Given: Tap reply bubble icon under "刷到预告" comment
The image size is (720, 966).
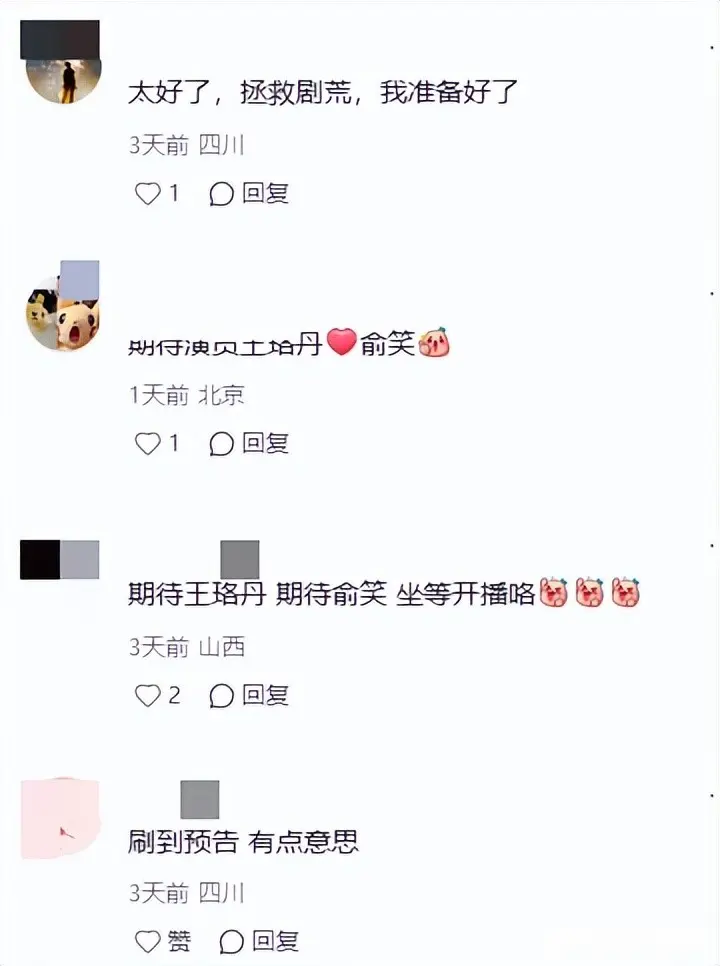Looking at the screenshot, I should click(x=231, y=941).
